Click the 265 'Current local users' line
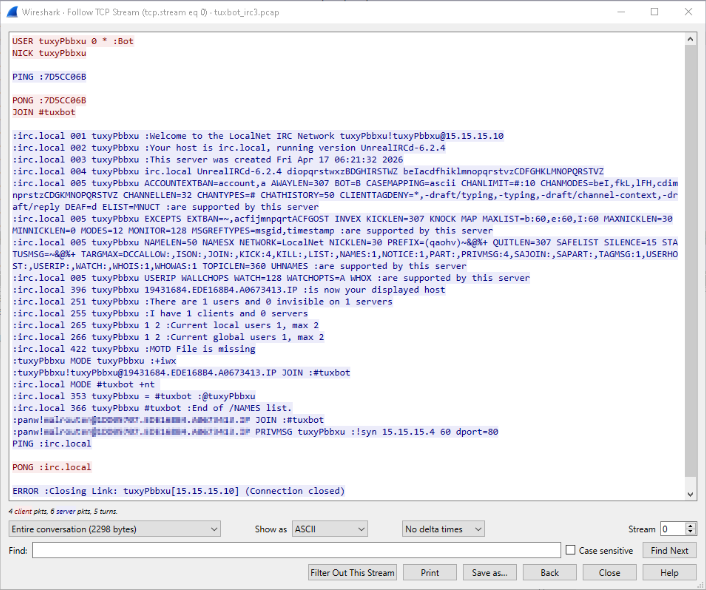 165,325
